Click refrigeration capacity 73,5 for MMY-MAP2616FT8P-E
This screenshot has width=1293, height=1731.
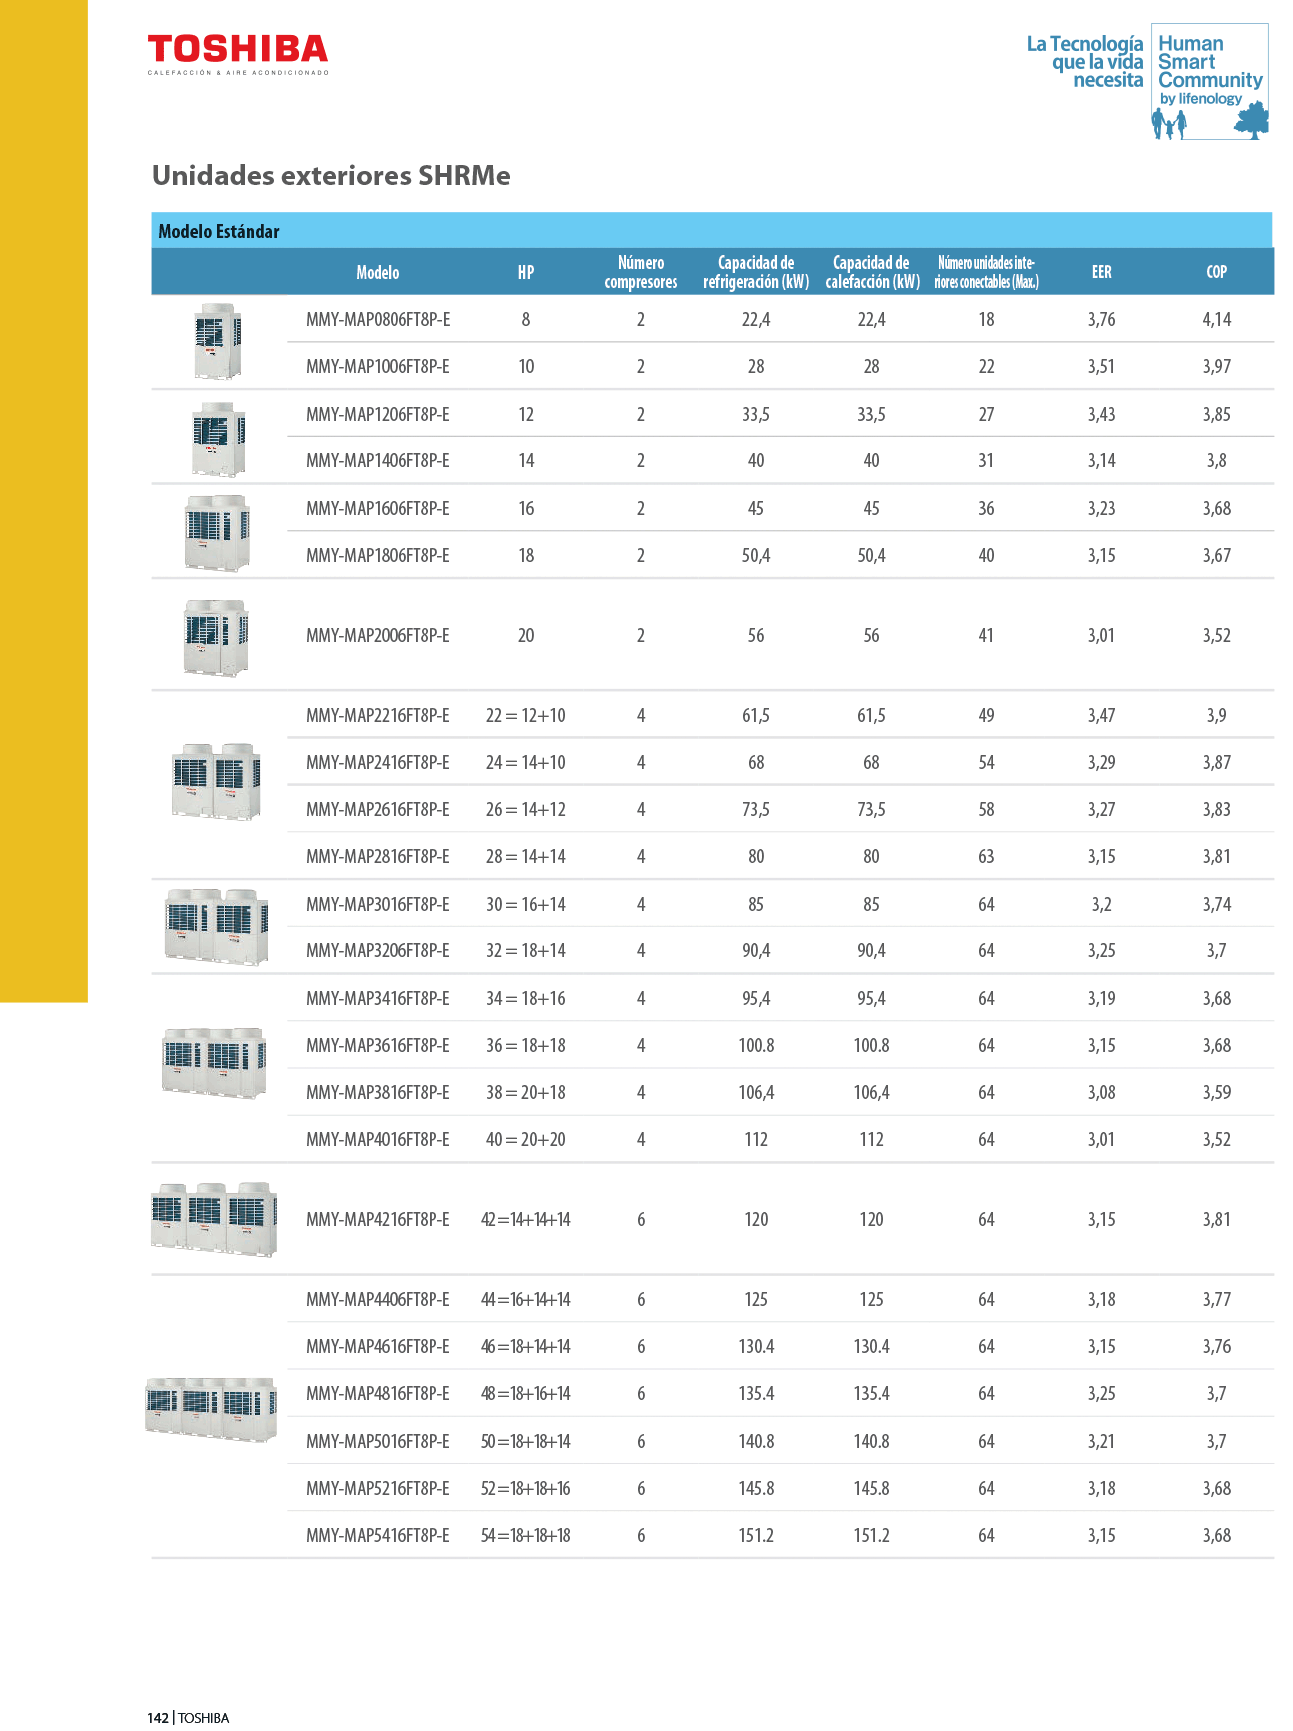[x=756, y=810]
